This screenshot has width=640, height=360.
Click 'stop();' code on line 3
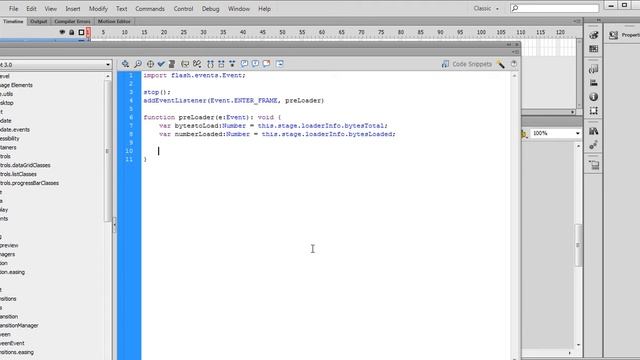[x=157, y=92]
